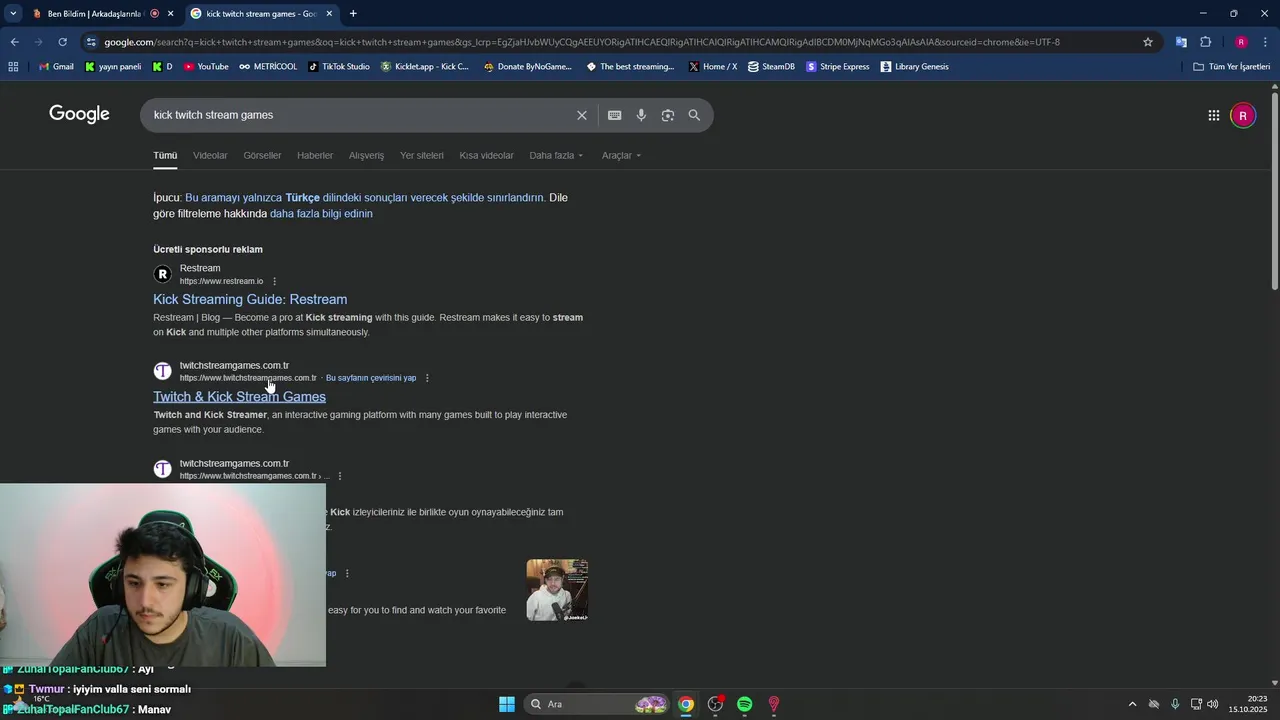This screenshot has width=1280, height=720.
Task: Expand the Daha fazla filter dropdown
Action: point(556,155)
